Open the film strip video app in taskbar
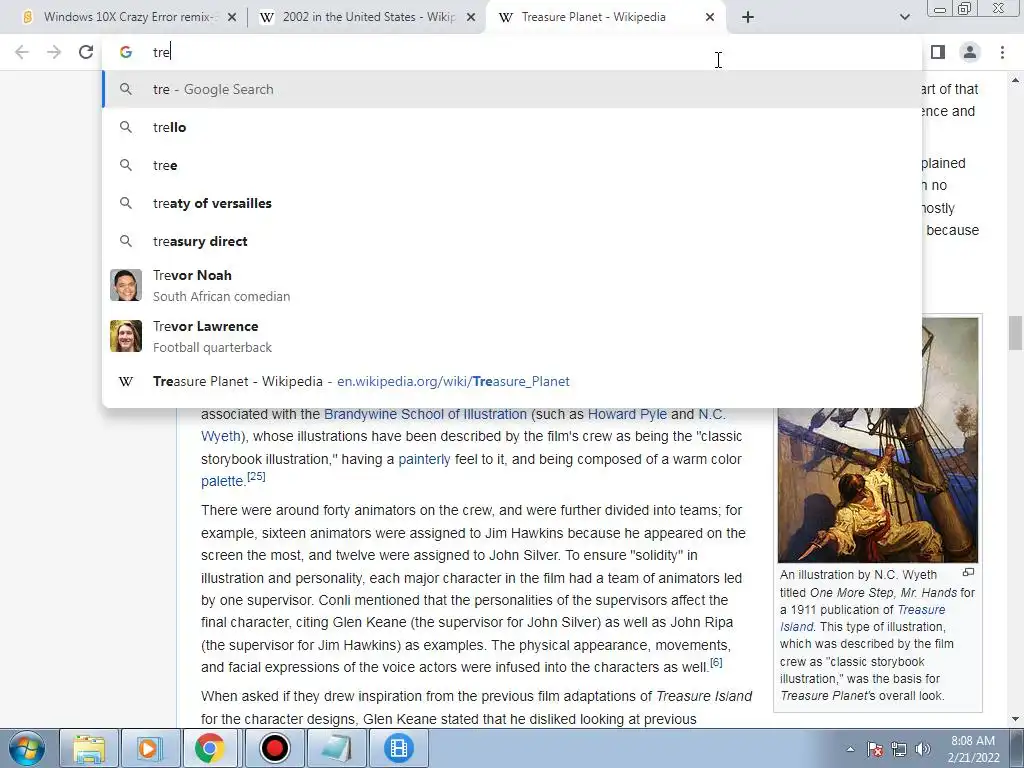The image size is (1024, 768). click(398, 748)
